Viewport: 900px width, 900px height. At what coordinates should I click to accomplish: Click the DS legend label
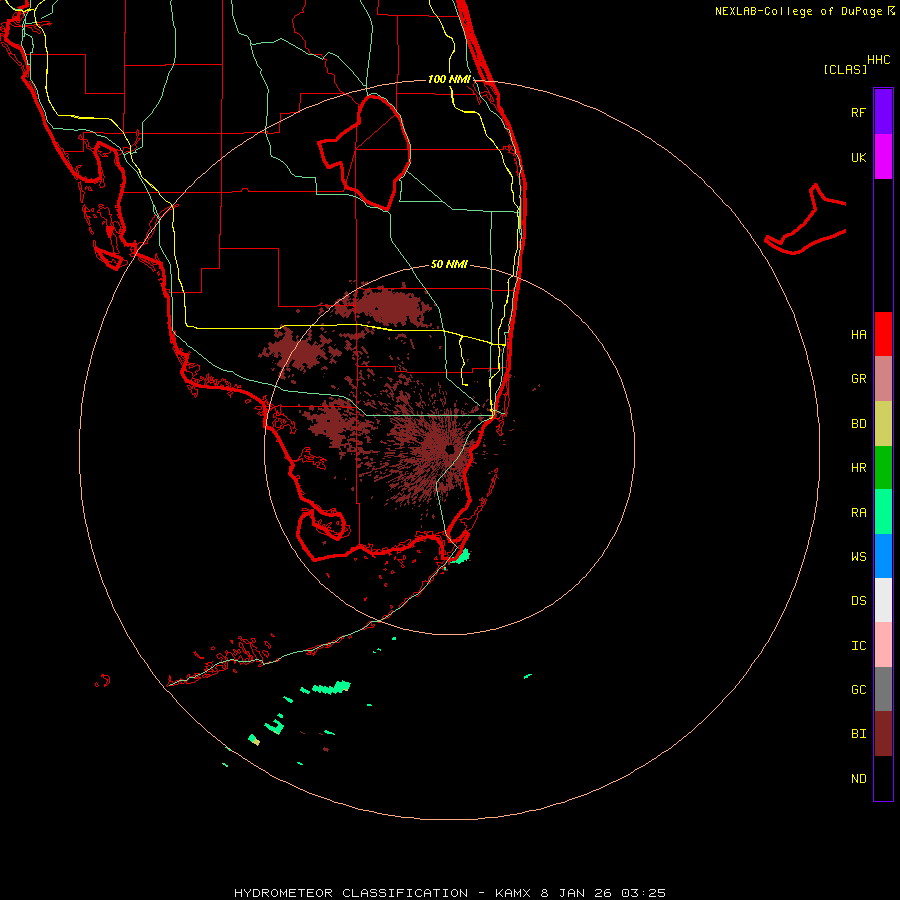click(x=858, y=600)
